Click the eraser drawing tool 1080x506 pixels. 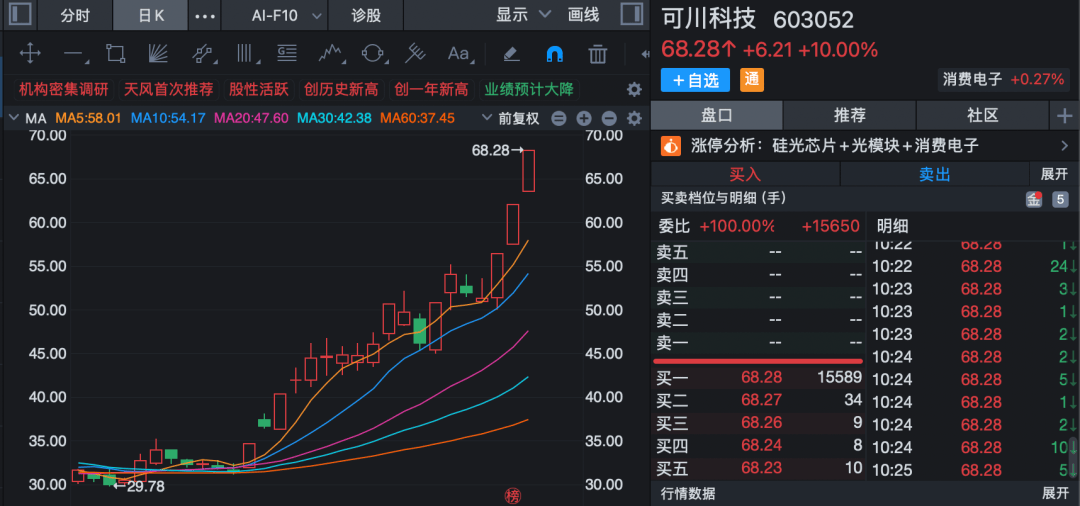pos(511,53)
